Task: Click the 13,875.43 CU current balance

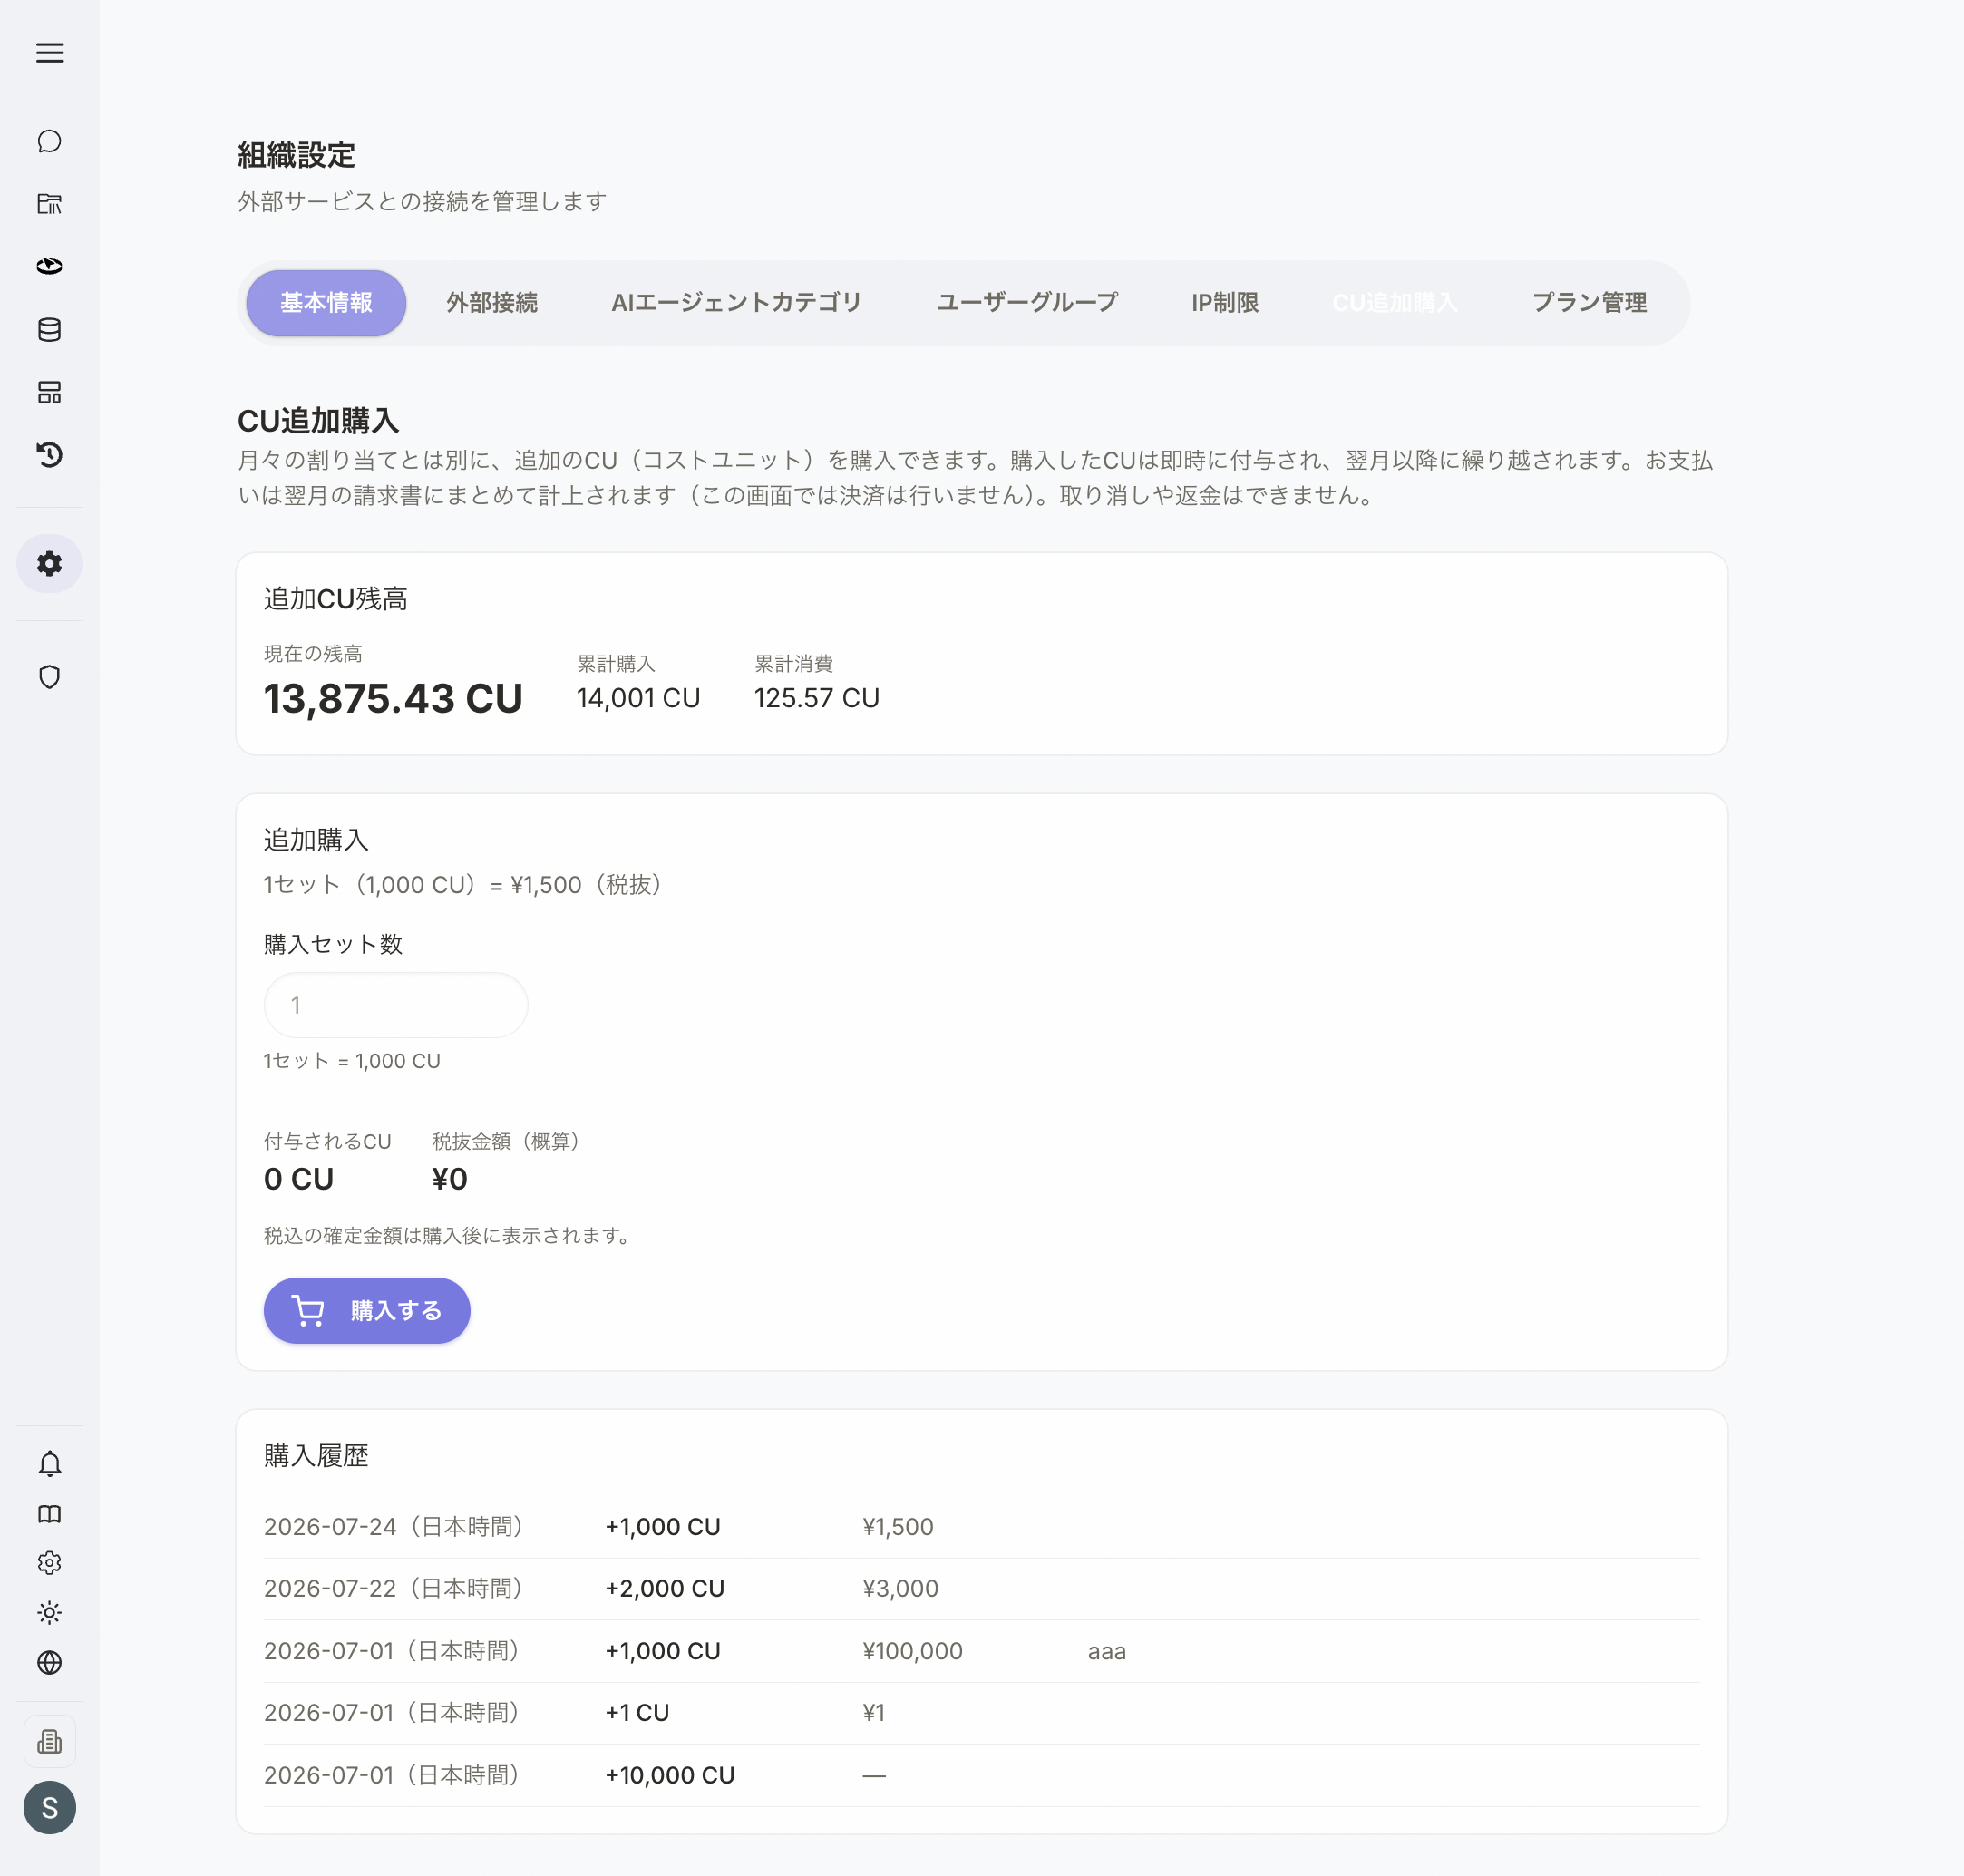Action: pos(393,699)
